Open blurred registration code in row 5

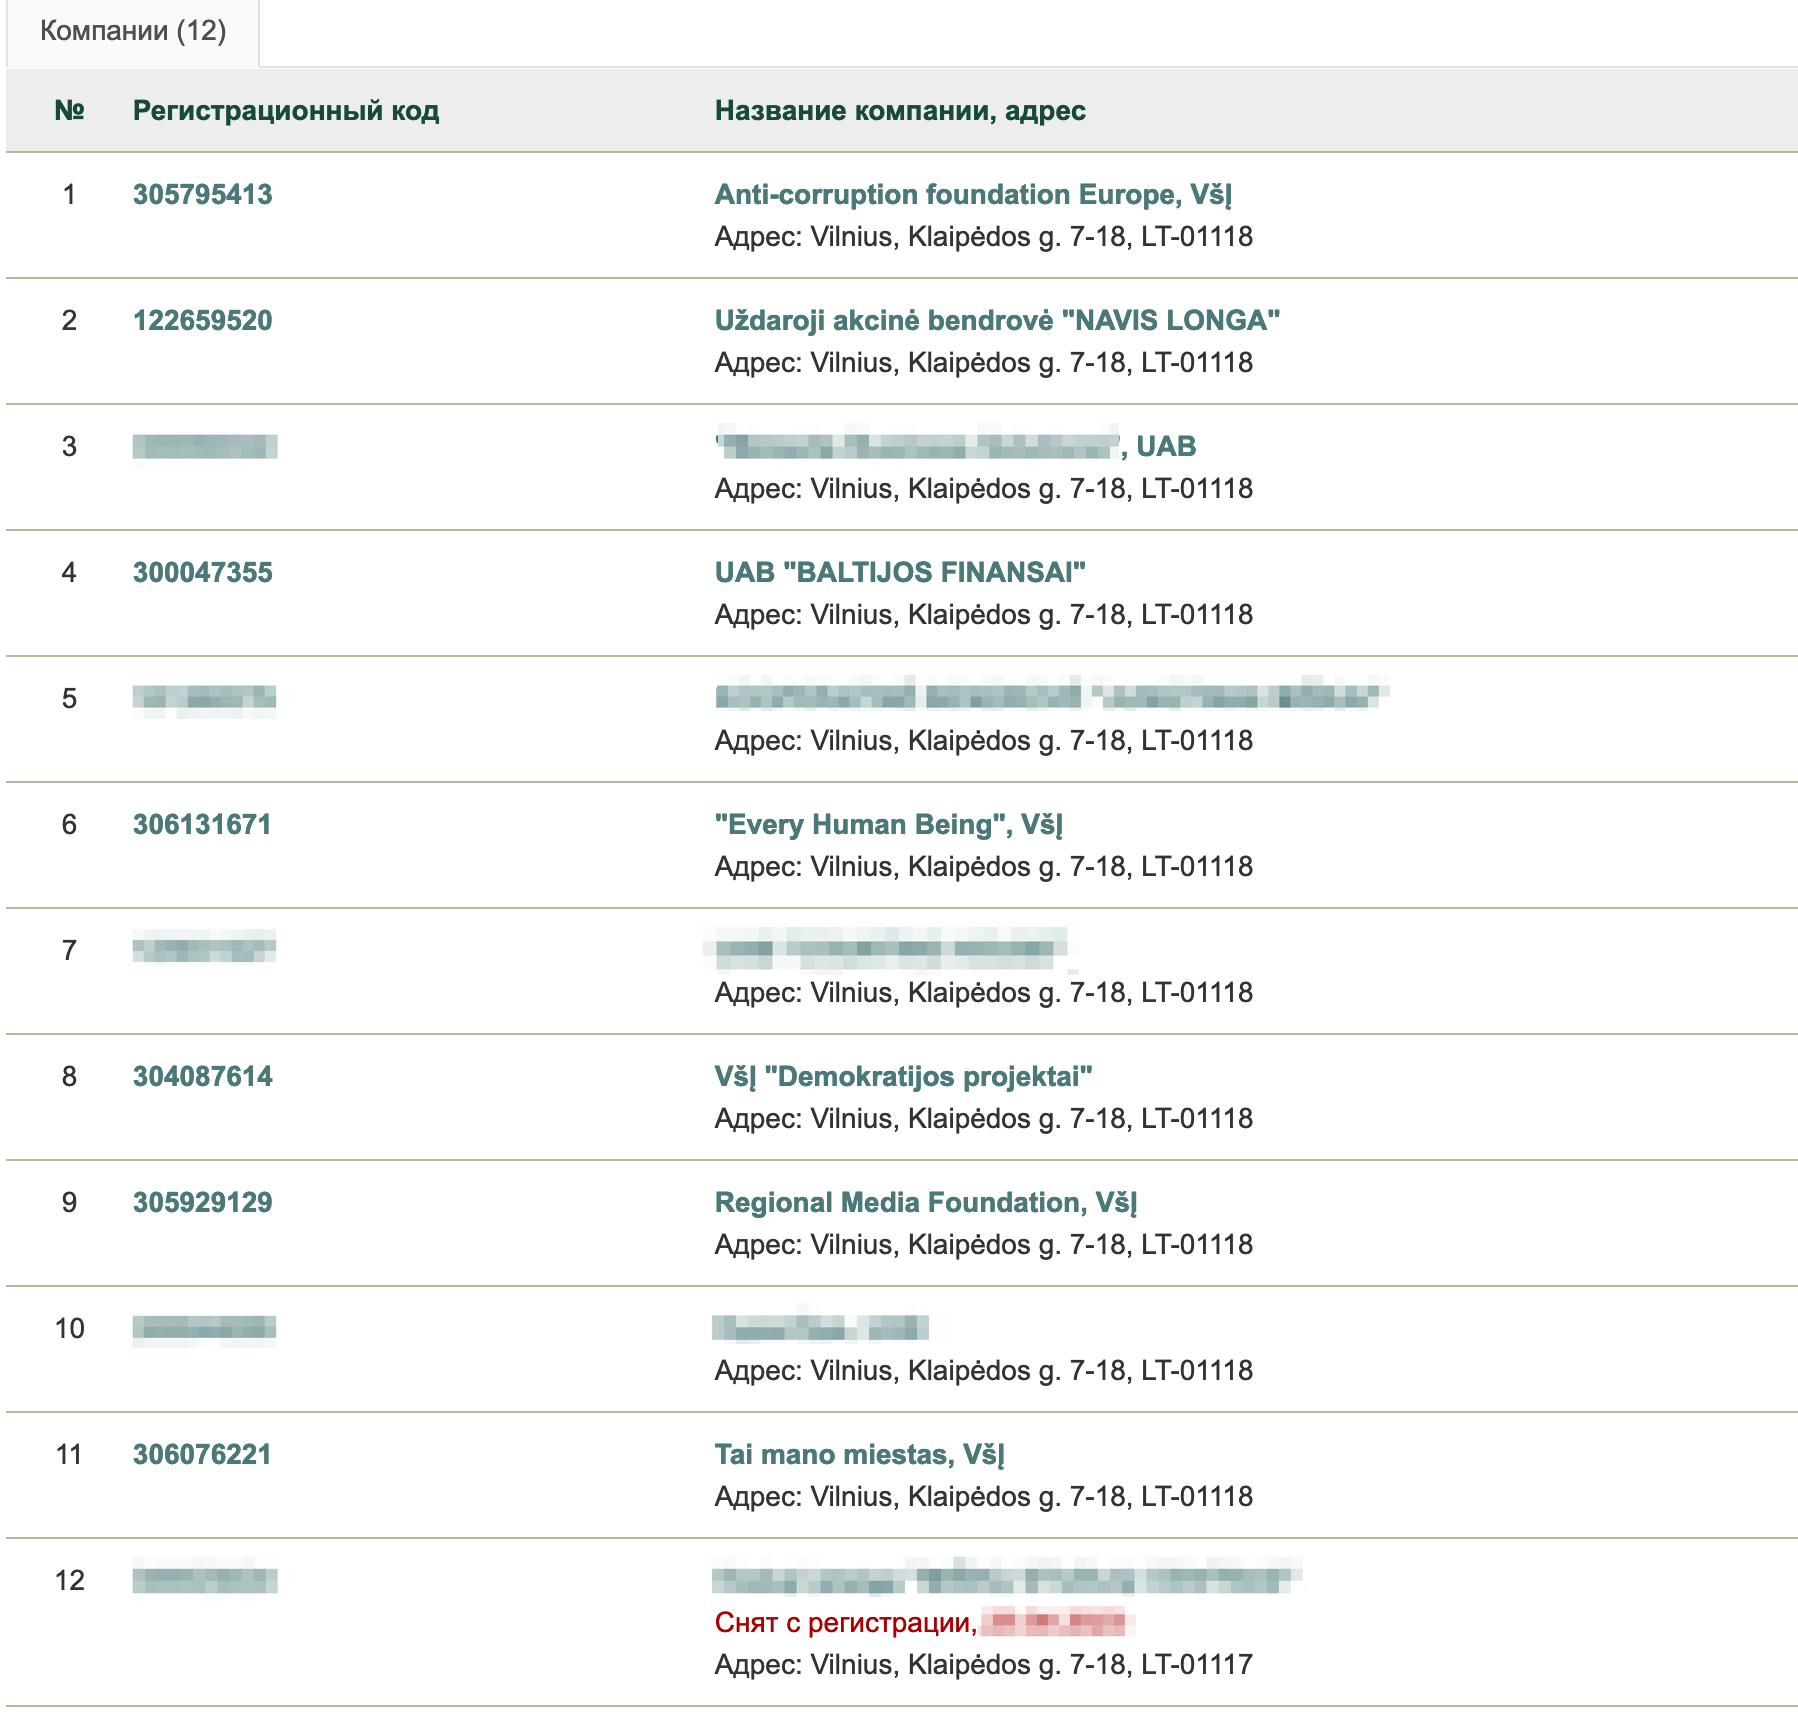pyautogui.click(x=204, y=698)
